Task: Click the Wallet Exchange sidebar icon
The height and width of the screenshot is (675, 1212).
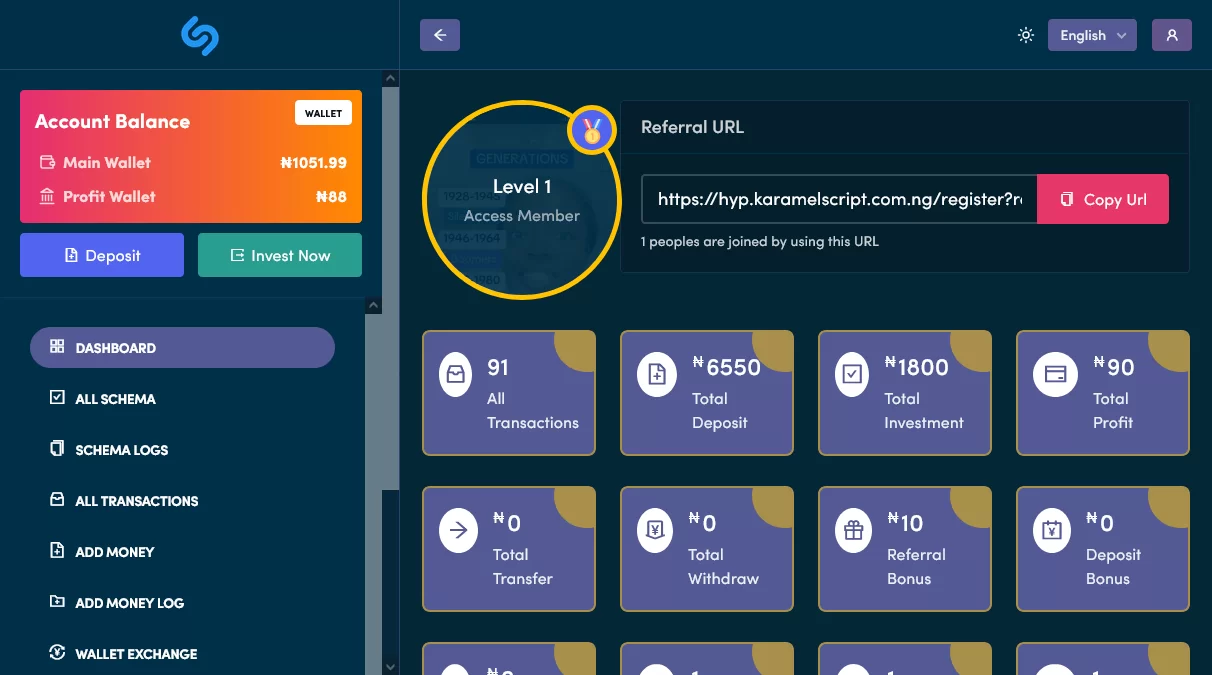Action: coord(57,653)
